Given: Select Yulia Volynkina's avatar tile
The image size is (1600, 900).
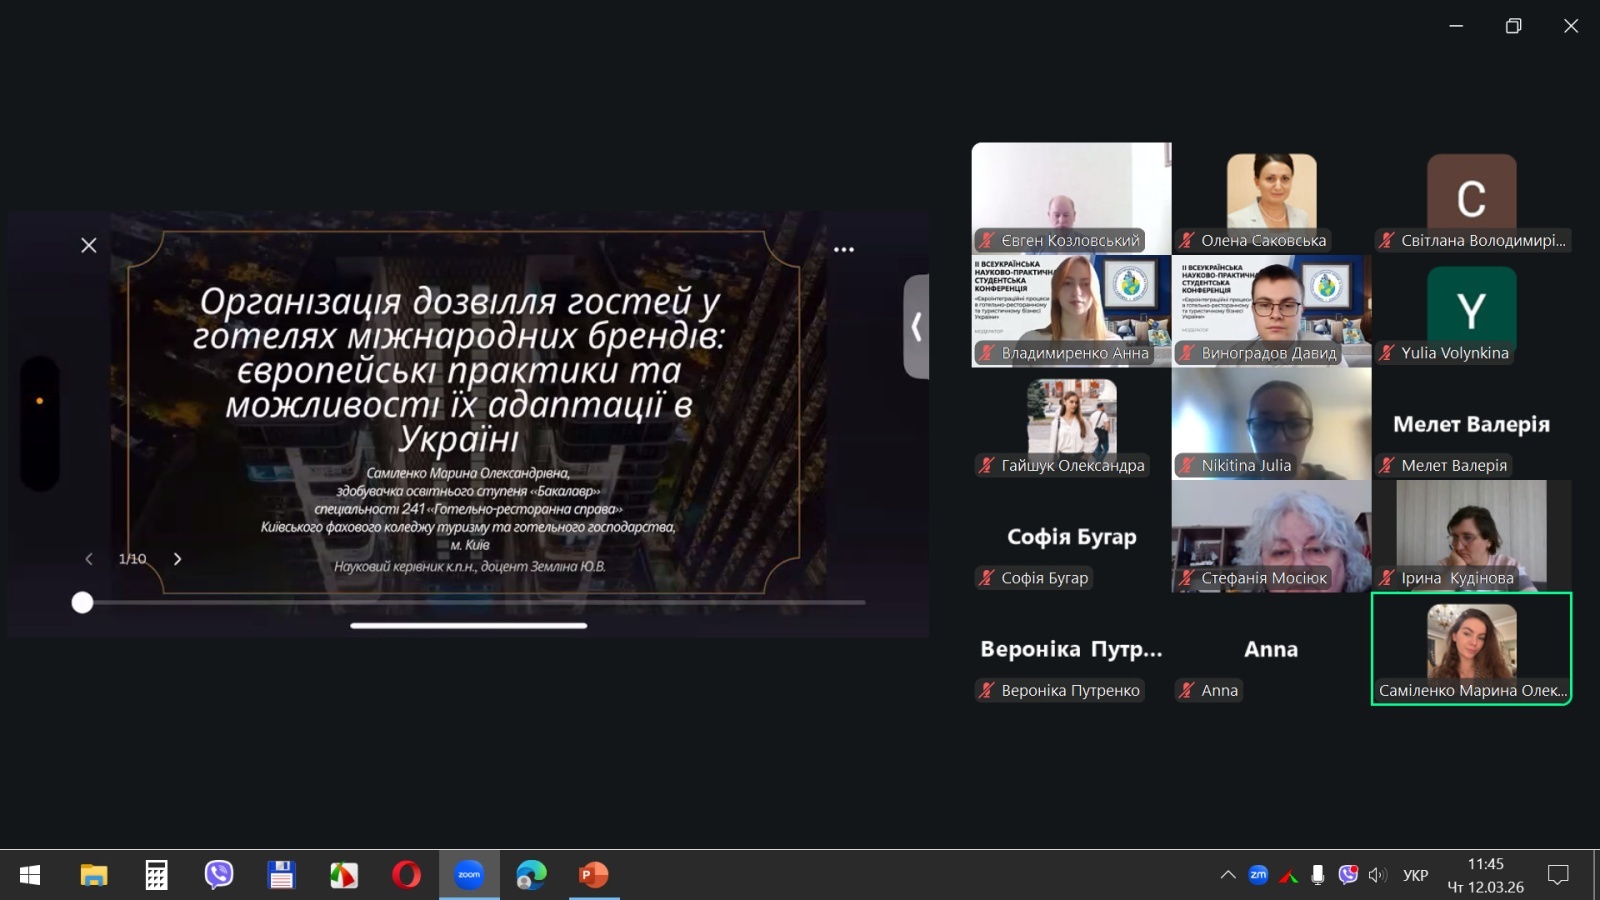Looking at the screenshot, I should (1471, 310).
